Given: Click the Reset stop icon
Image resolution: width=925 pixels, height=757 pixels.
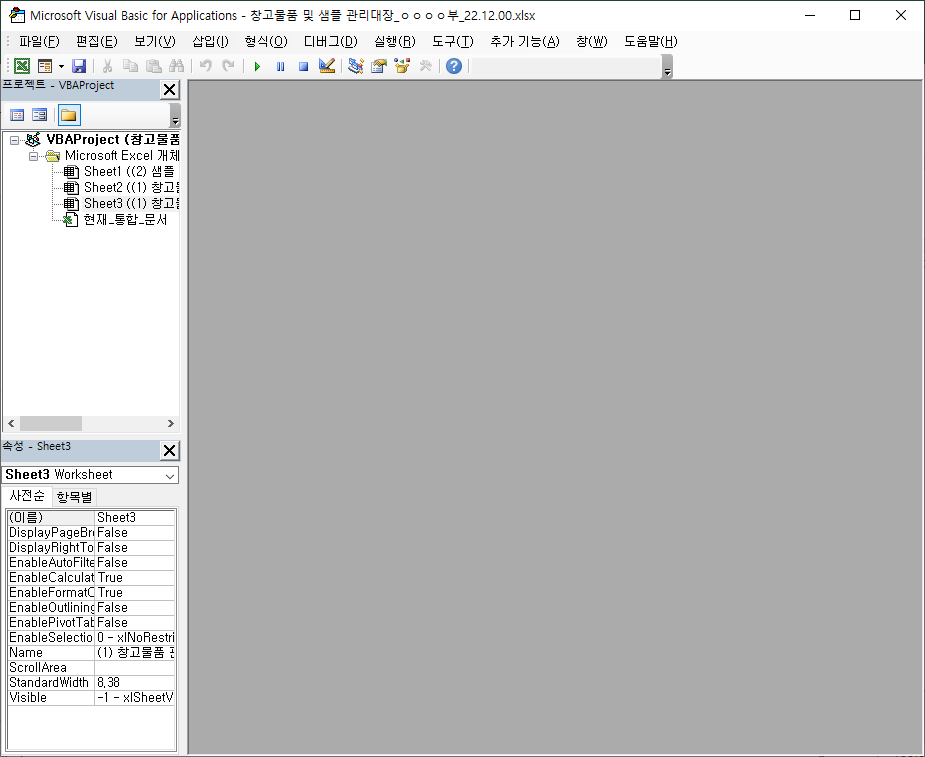Looking at the screenshot, I should pos(303,66).
